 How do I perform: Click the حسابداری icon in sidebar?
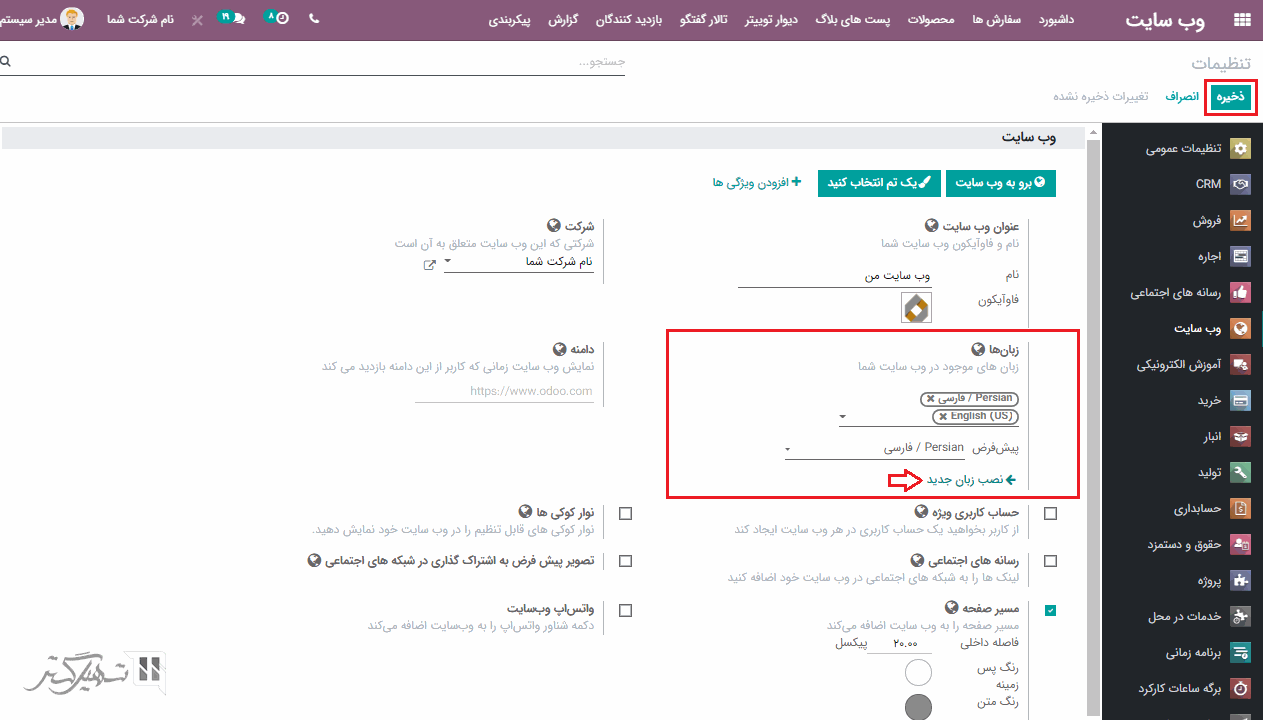(1241, 509)
